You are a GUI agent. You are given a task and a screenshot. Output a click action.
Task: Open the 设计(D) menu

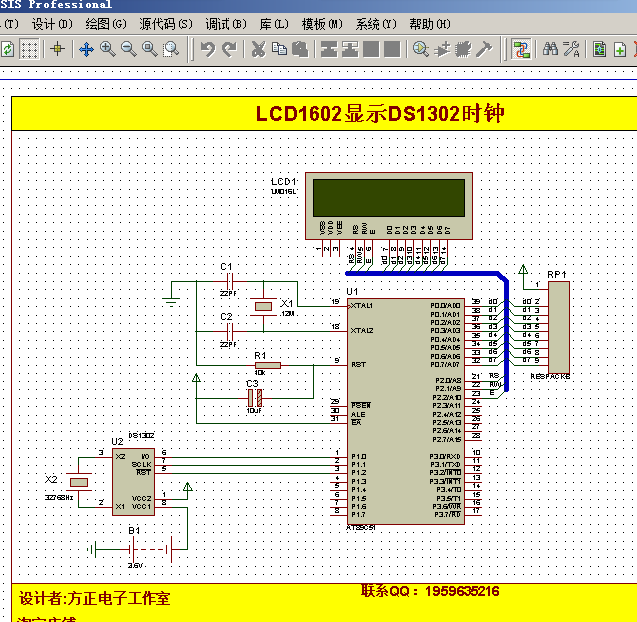[x=52, y=24]
